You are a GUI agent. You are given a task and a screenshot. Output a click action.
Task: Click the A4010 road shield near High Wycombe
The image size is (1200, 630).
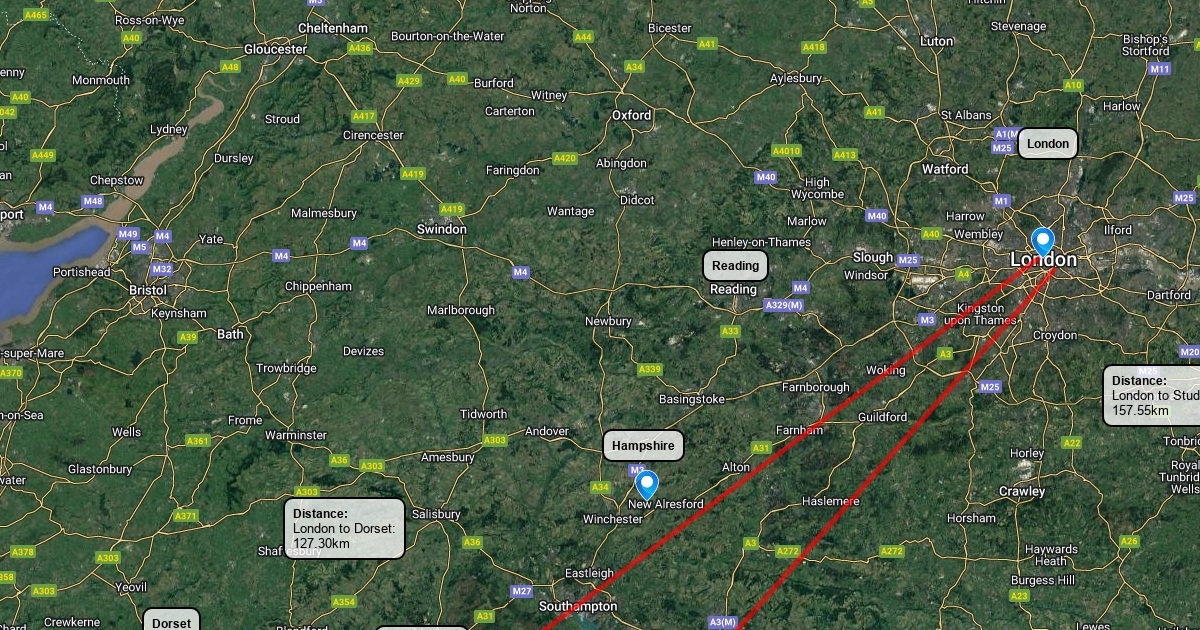[787, 151]
